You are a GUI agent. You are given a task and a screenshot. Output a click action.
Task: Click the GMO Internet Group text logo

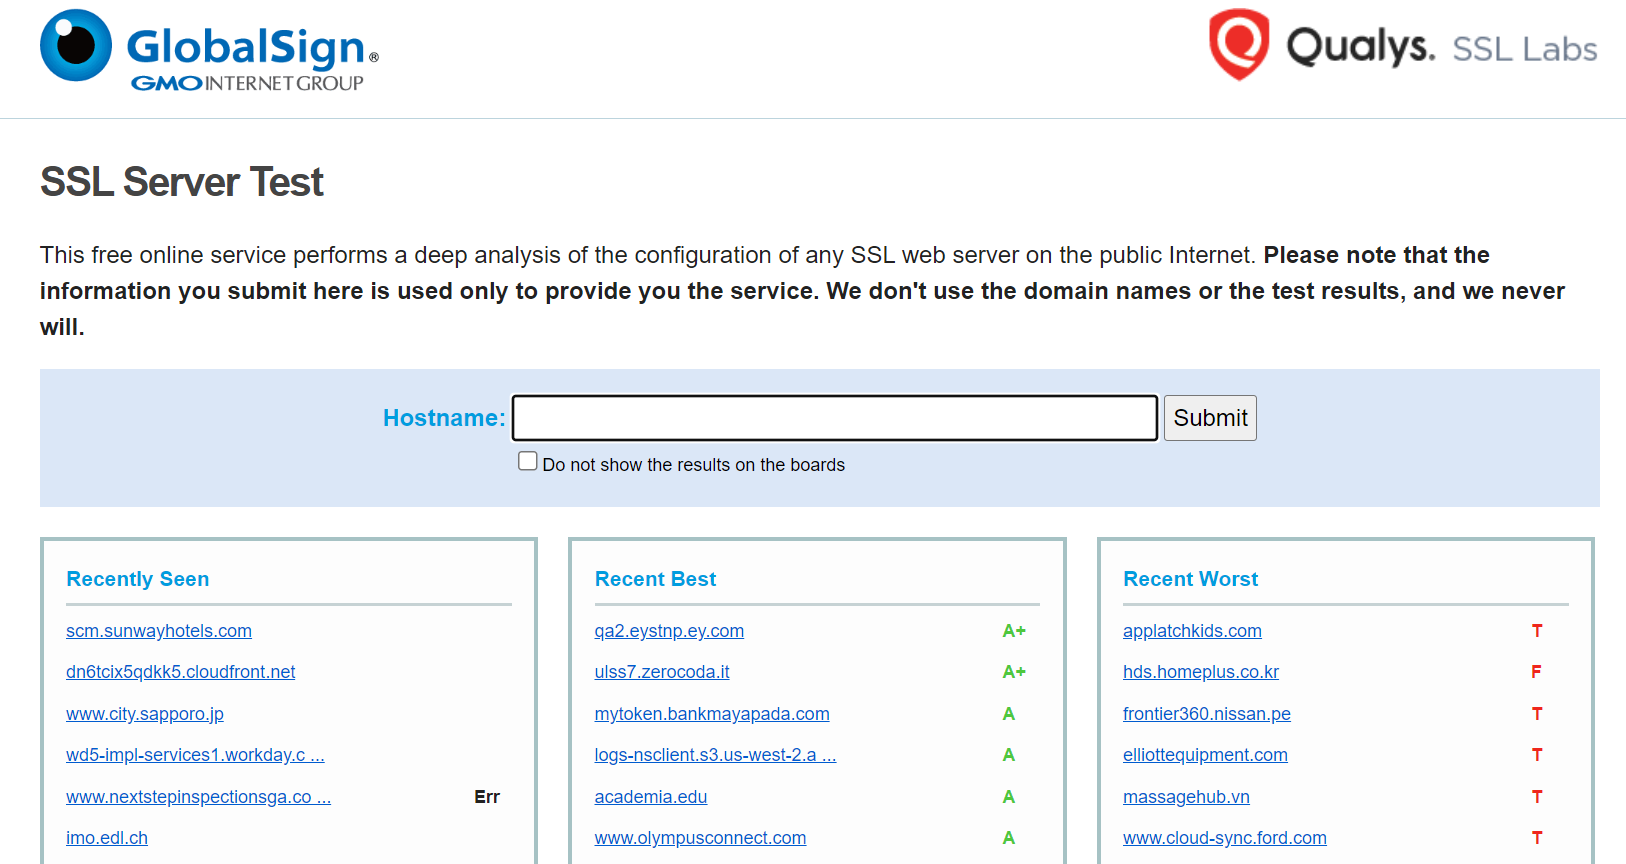click(247, 83)
